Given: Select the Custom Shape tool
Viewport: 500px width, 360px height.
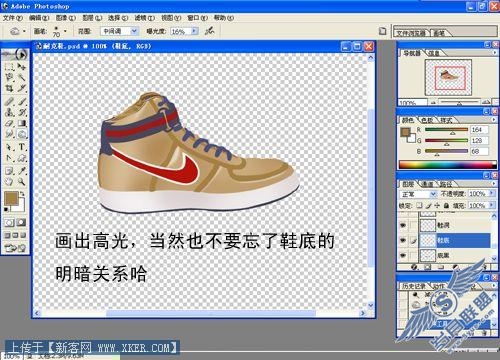Looking at the screenshot, I should [22, 158].
